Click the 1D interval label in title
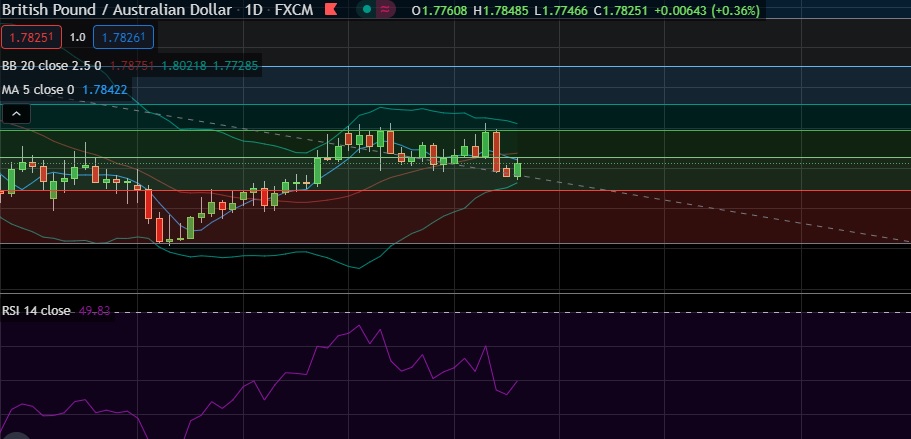The width and height of the screenshot is (911, 439). [x=254, y=10]
